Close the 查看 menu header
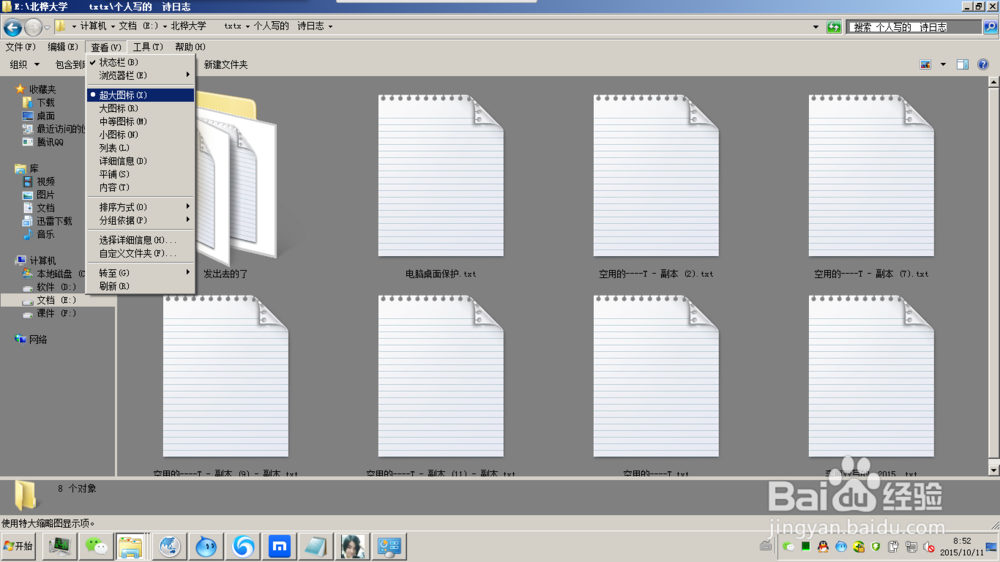Viewport: 1000px width, 562px height. click(105, 47)
